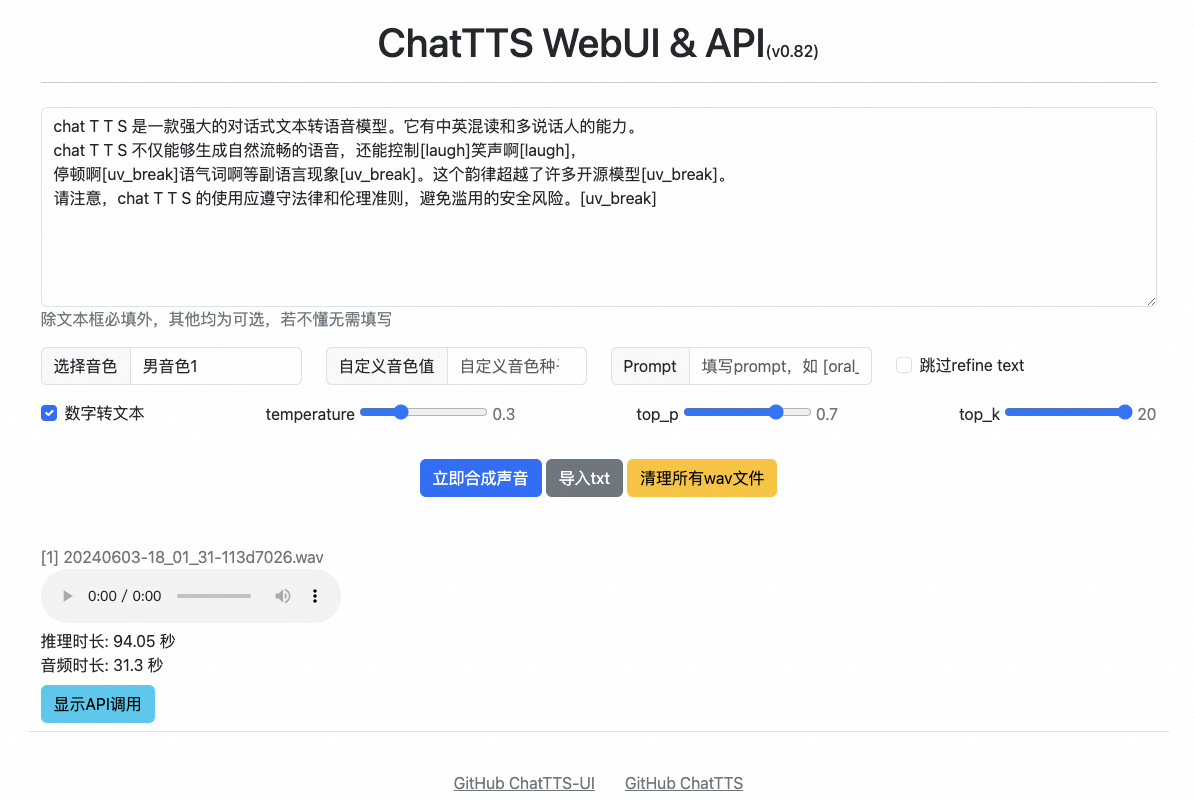Screen dimensions: 1194x801
Task: Adjust the top_p slider
Action: [747, 413]
